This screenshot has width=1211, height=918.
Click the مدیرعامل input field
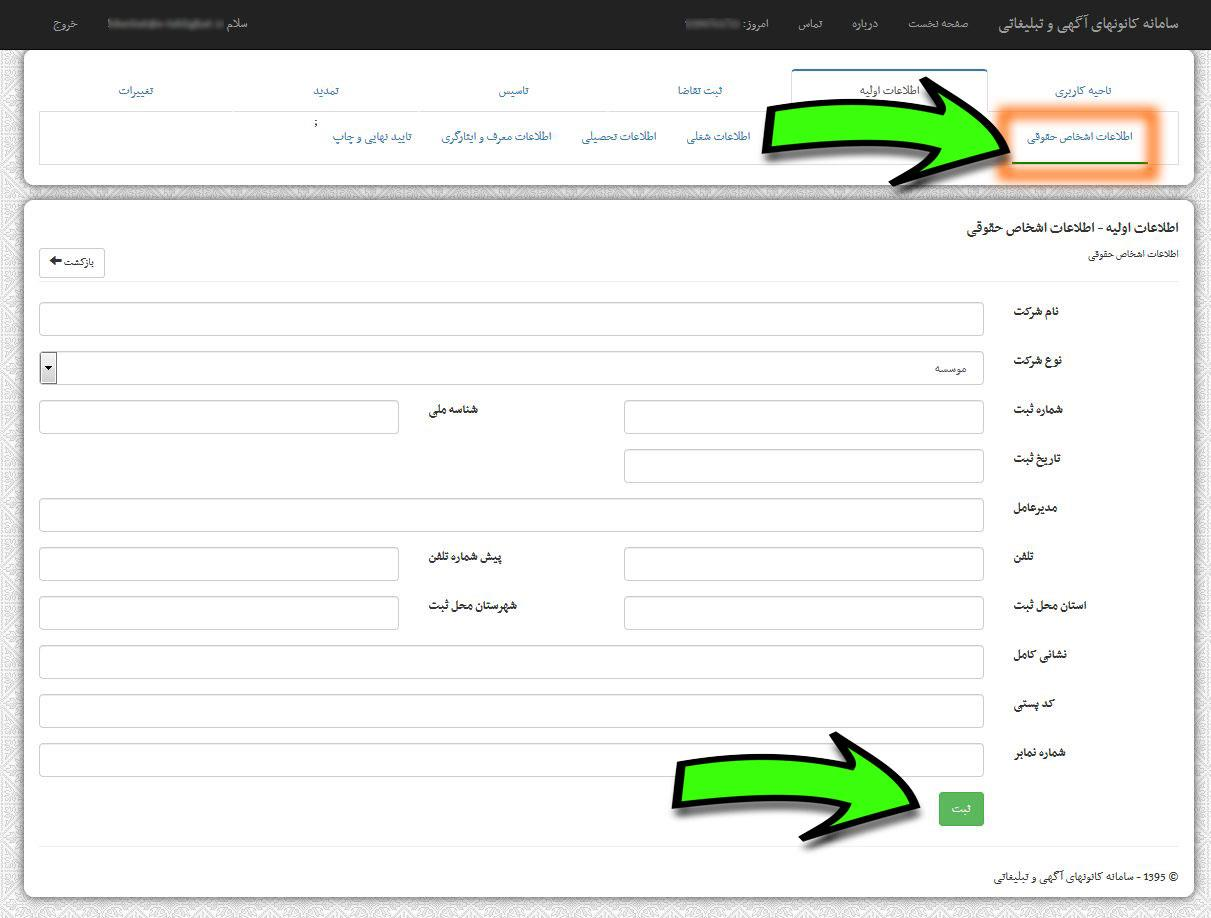point(511,515)
